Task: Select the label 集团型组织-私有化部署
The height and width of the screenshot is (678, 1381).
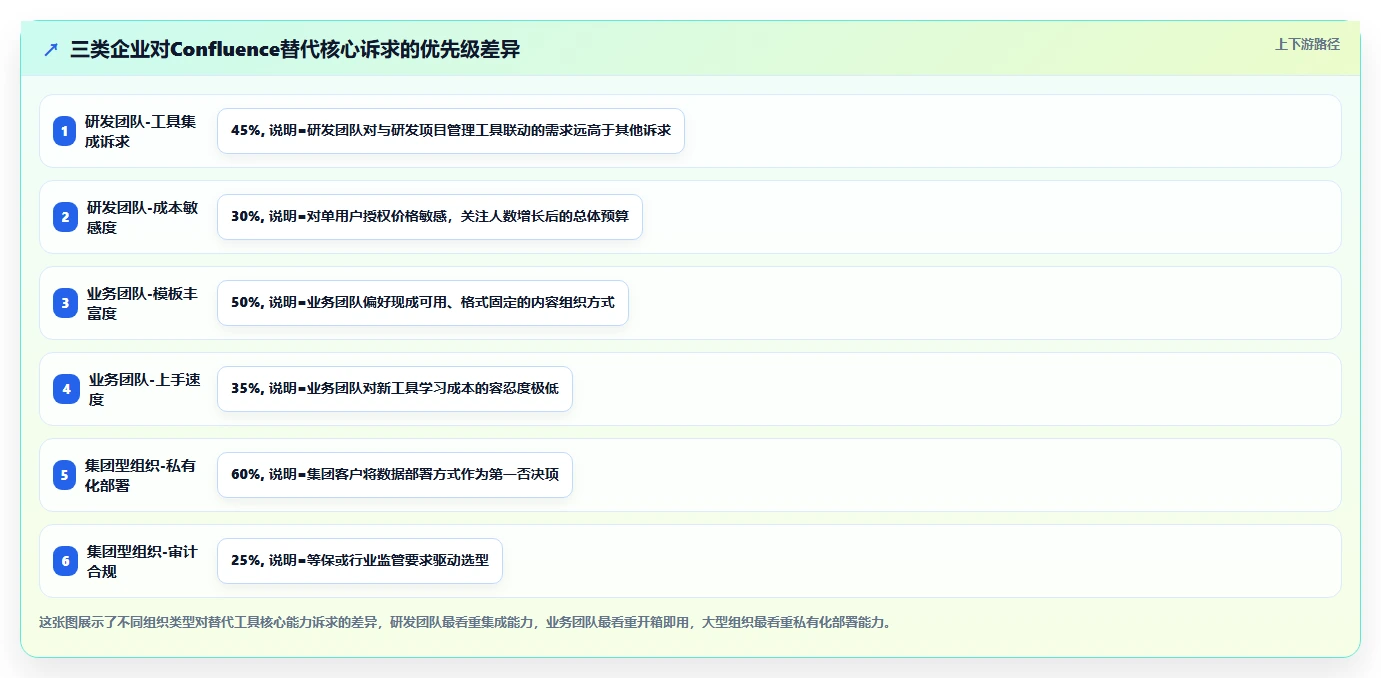Action: [141, 475]
